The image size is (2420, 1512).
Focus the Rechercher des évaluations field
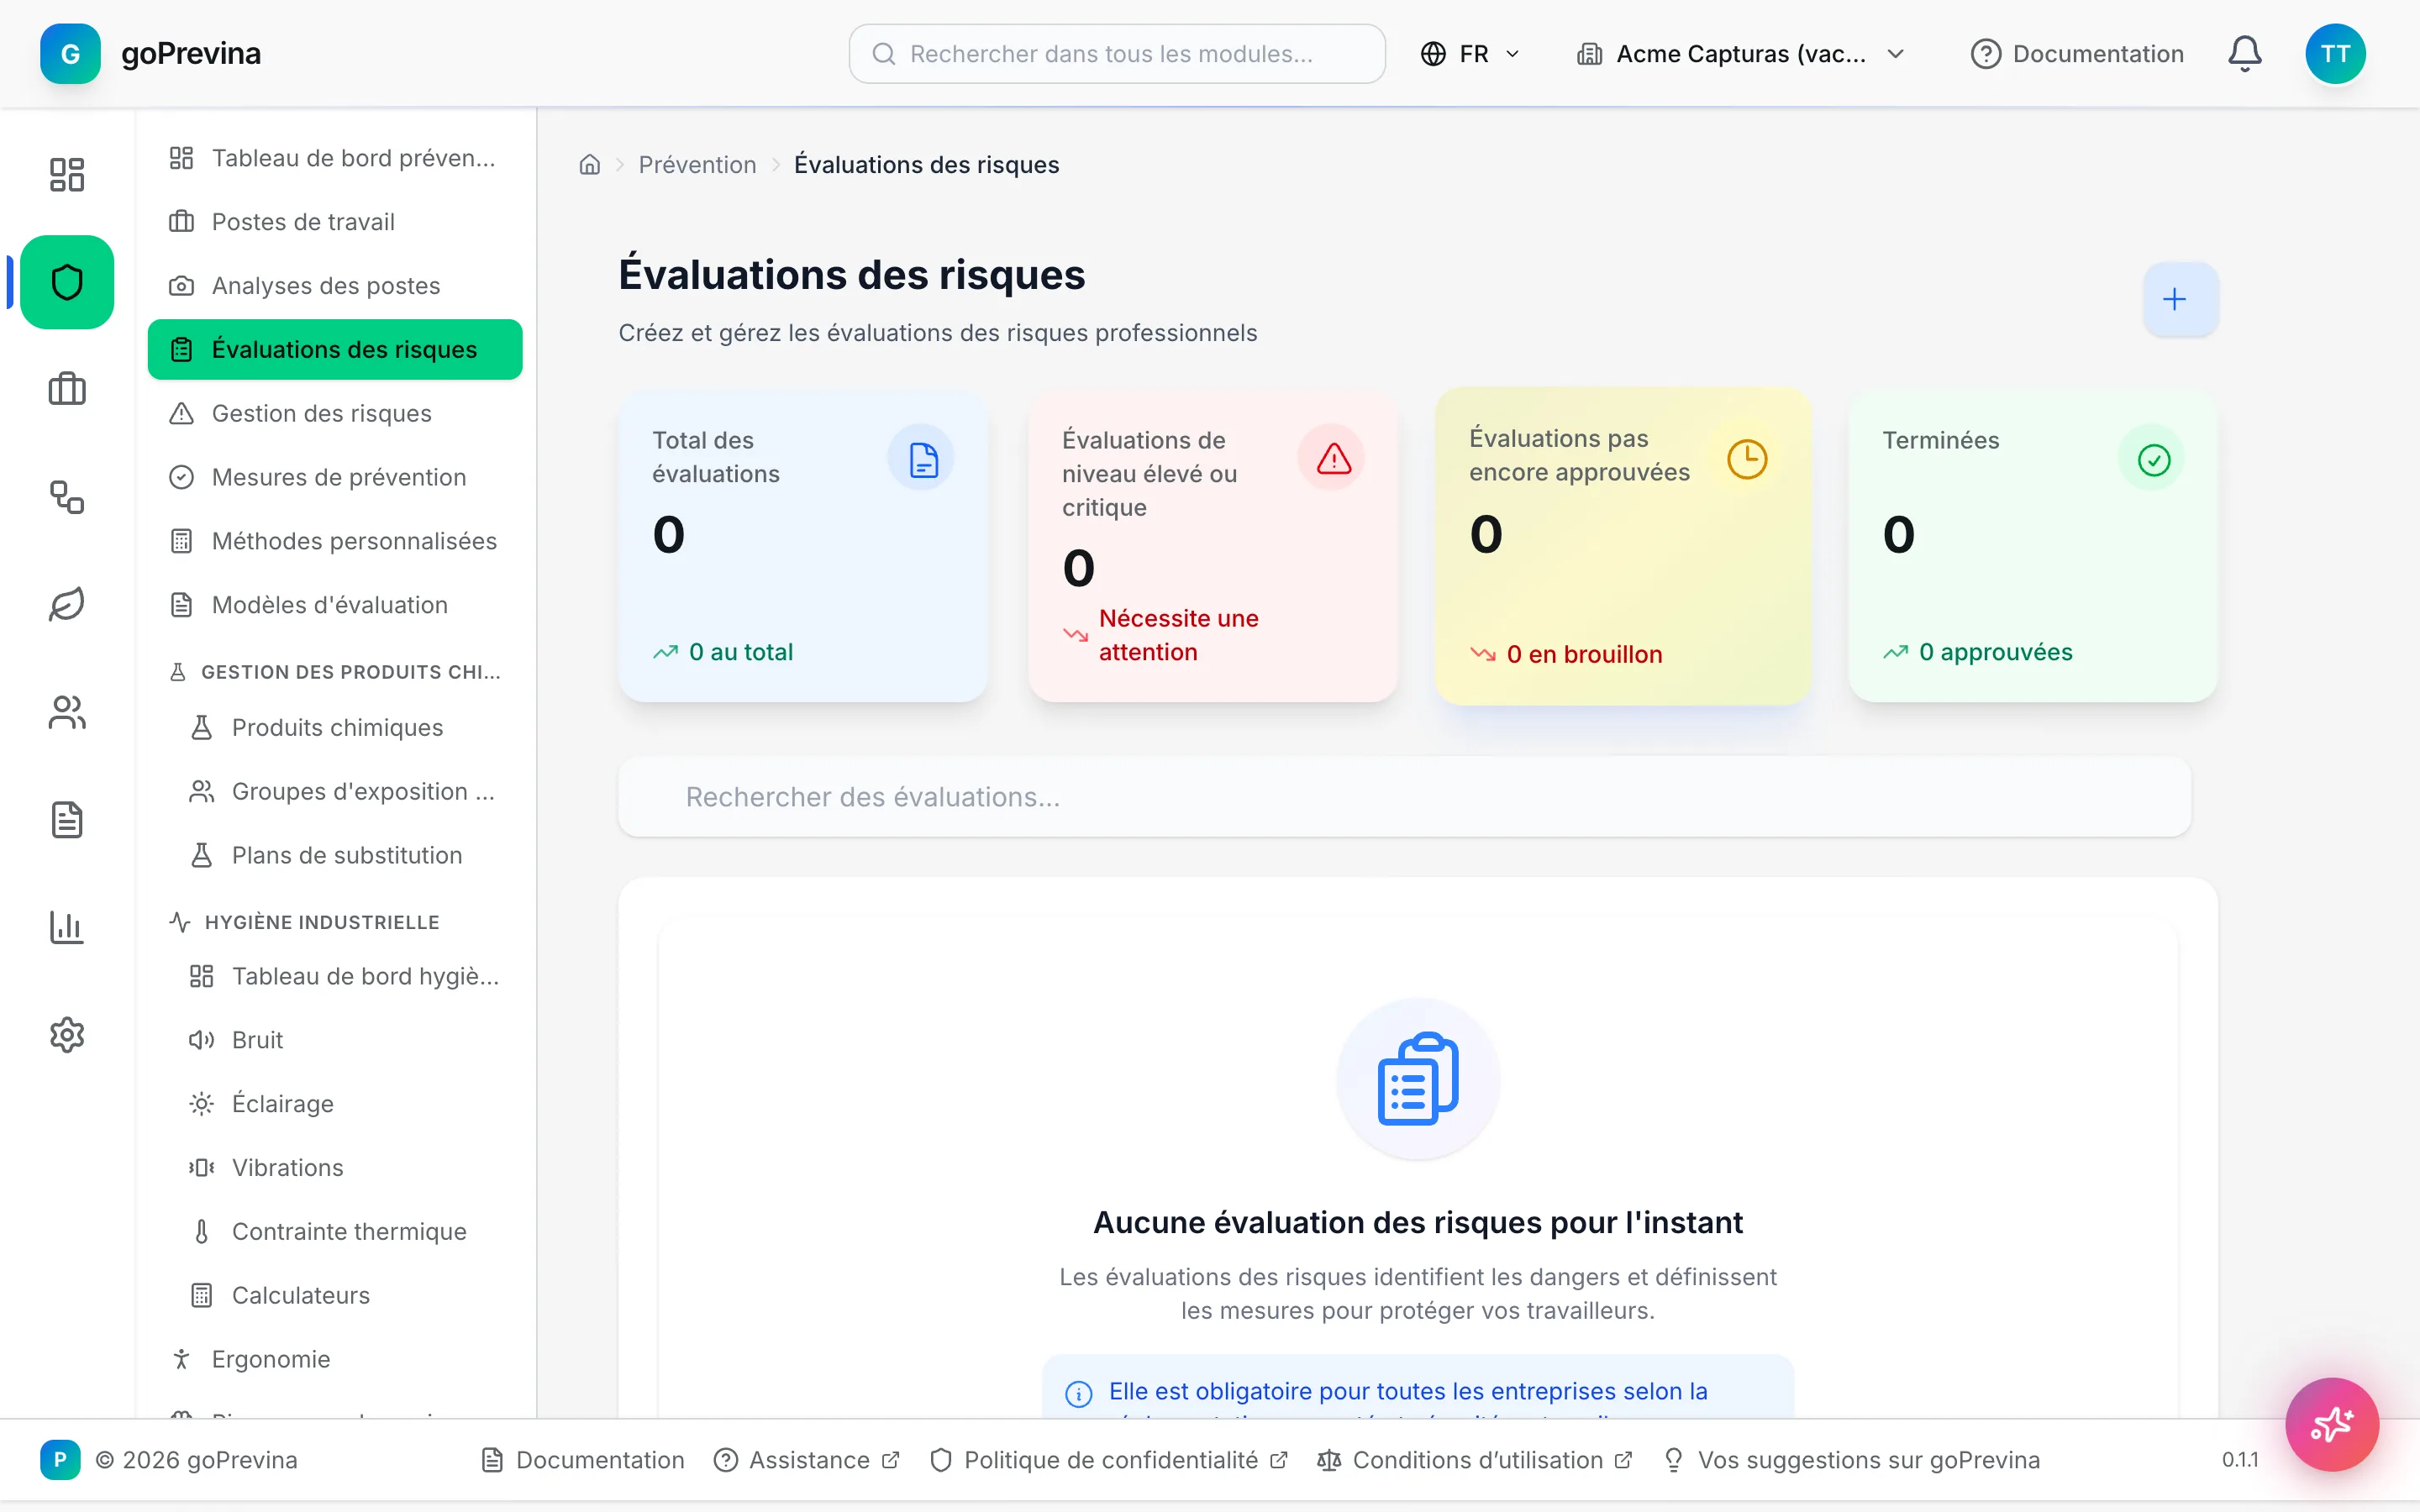[x=1404, y=797]
